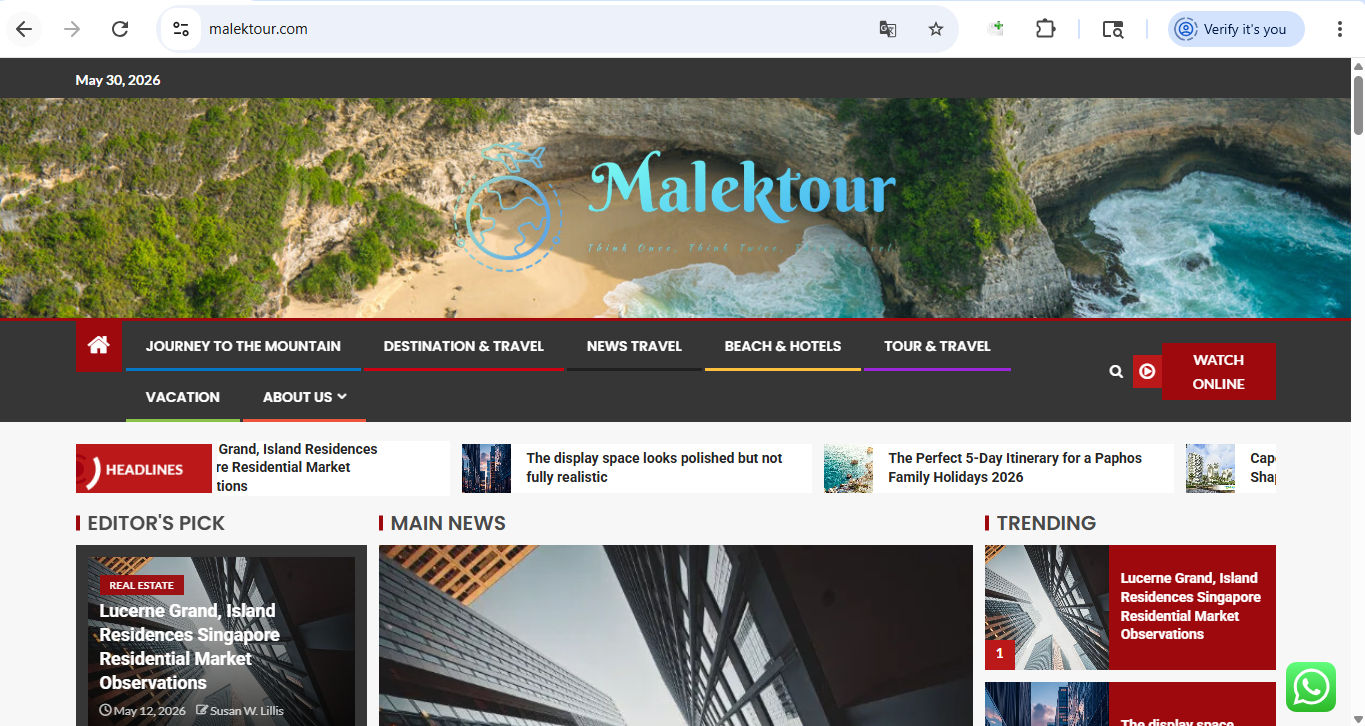Viewport: 1365px width, 726px height.
Task: Click the Malektour globe logo
Action: pyautogui.click(x=507, y=208)
